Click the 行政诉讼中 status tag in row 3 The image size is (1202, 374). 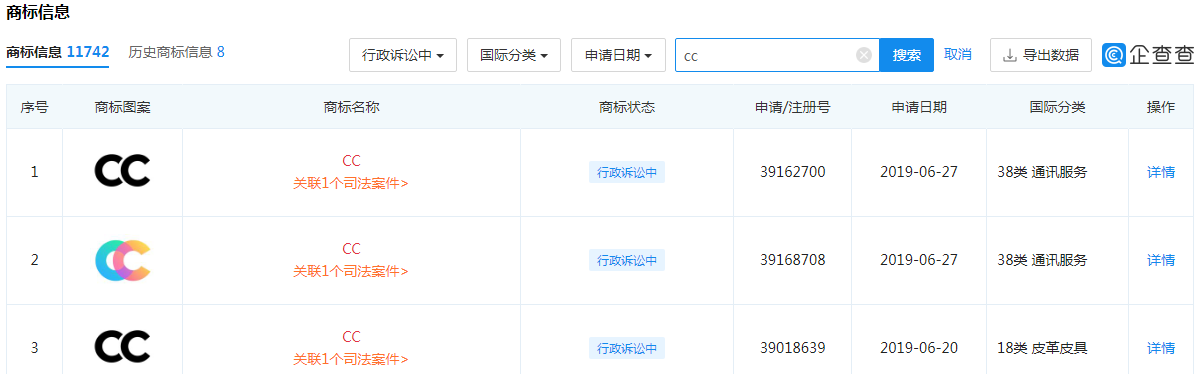pyautogui.click(x=627, y=348)
